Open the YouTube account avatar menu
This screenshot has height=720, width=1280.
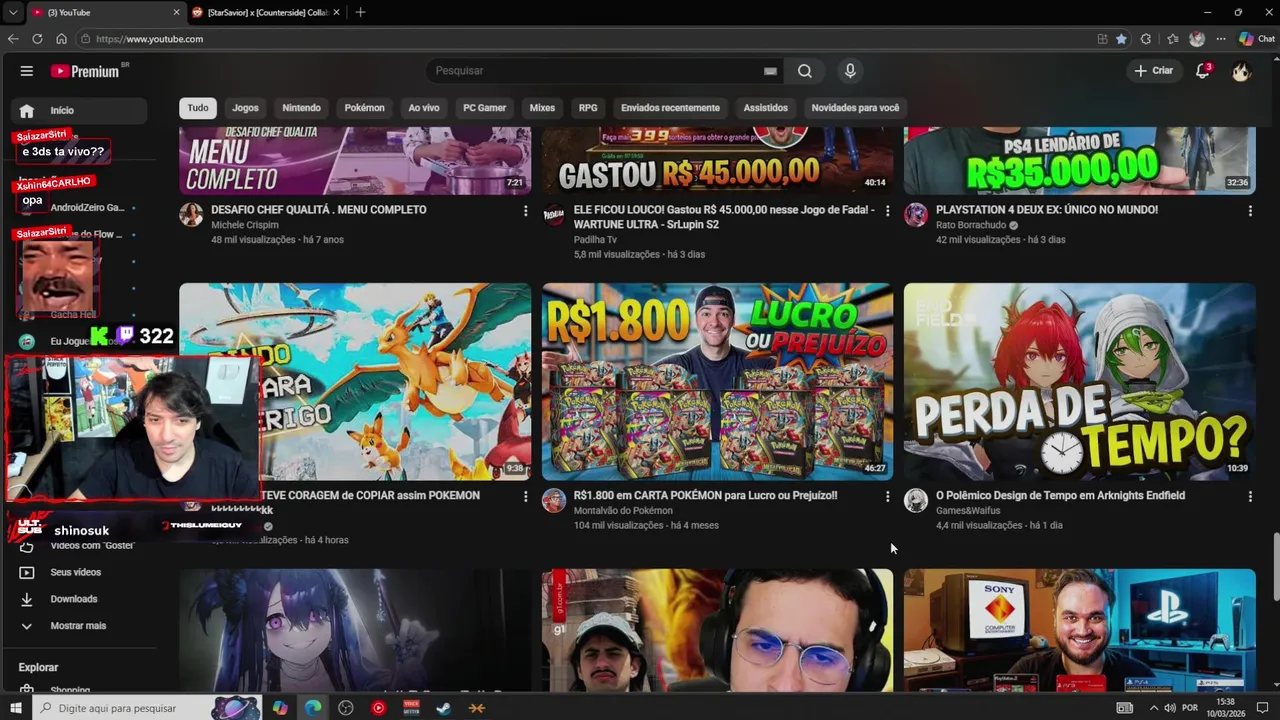coord(1241,71)
